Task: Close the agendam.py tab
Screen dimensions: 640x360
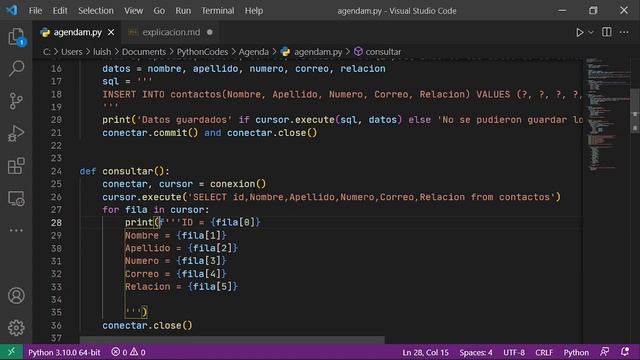Action: [111, 32]
